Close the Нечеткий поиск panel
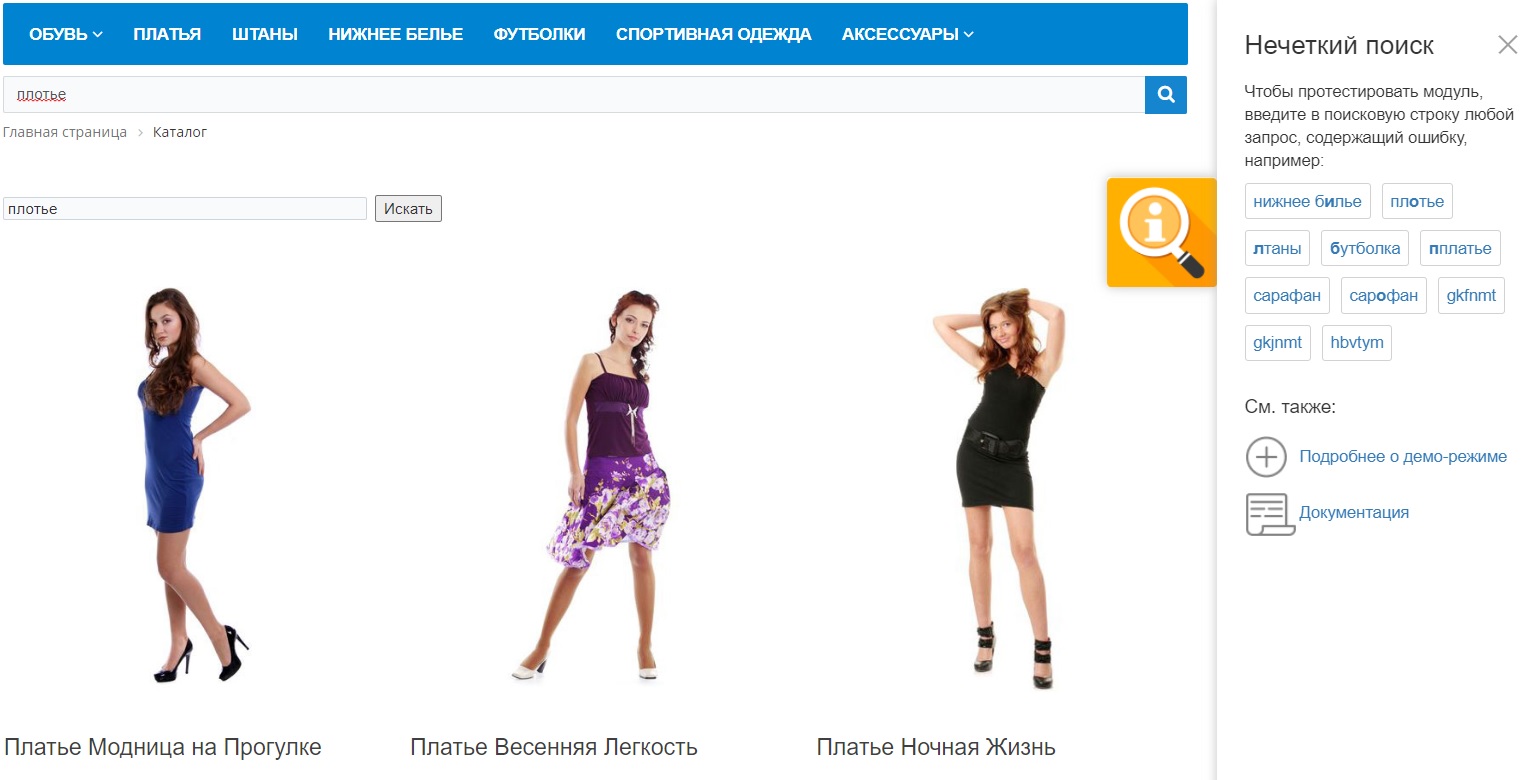 coord(1507,44)
